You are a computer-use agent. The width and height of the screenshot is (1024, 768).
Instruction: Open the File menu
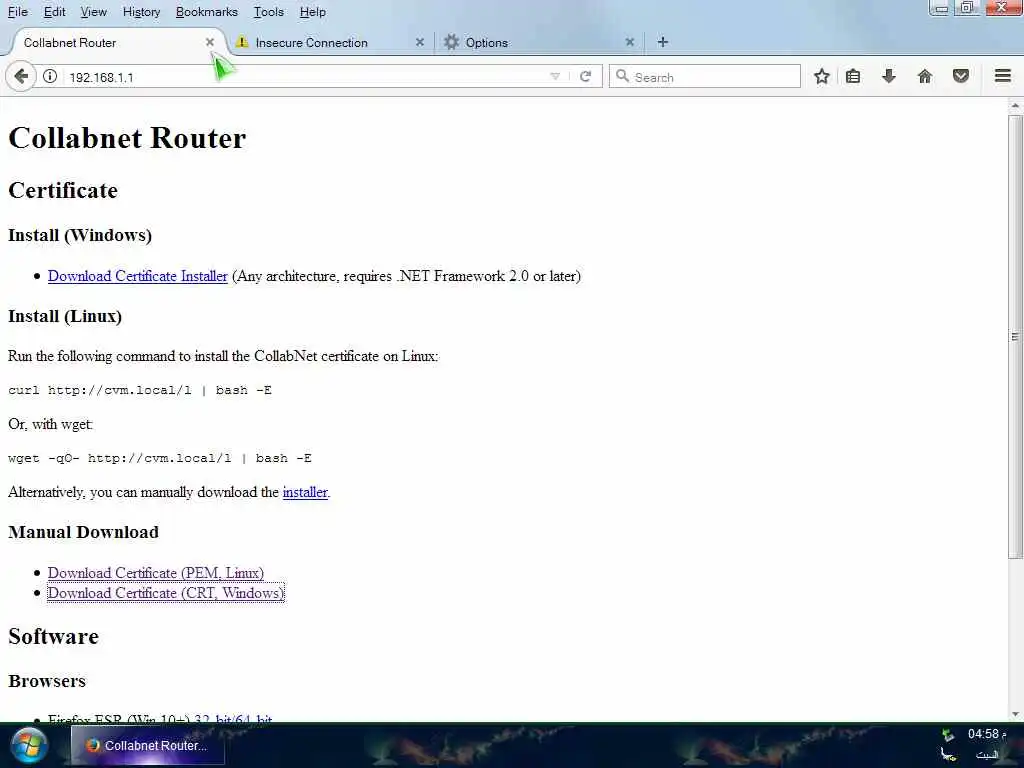pyautogui.click(x=18, y=12)
